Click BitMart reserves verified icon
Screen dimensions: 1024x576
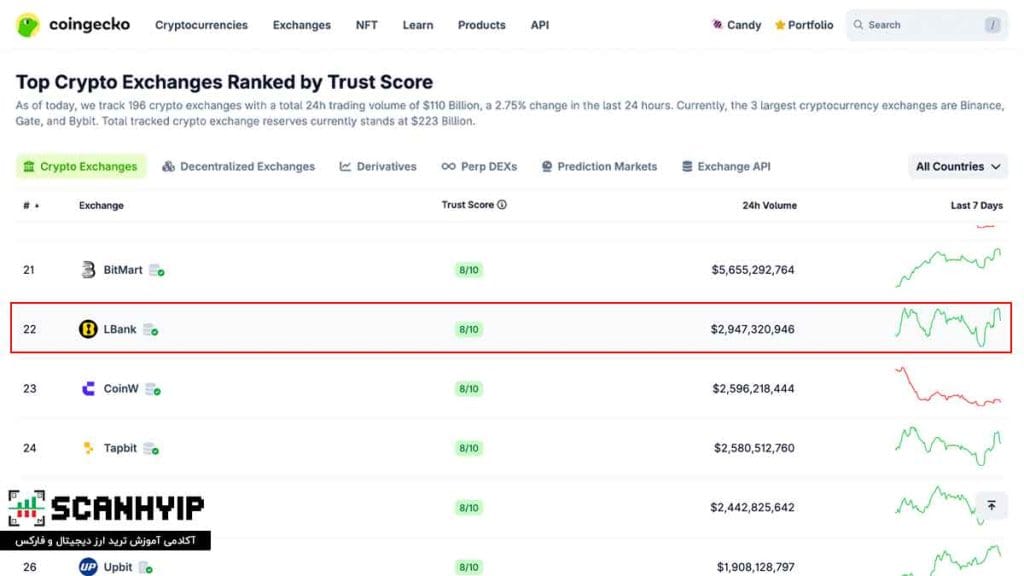coord(157,270)
